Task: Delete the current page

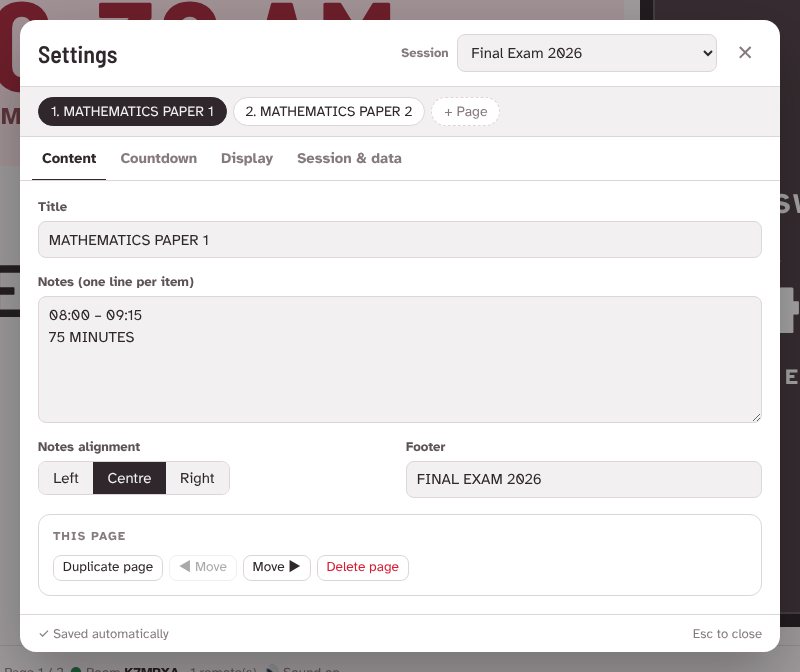Action: click(x=362, y=567)
